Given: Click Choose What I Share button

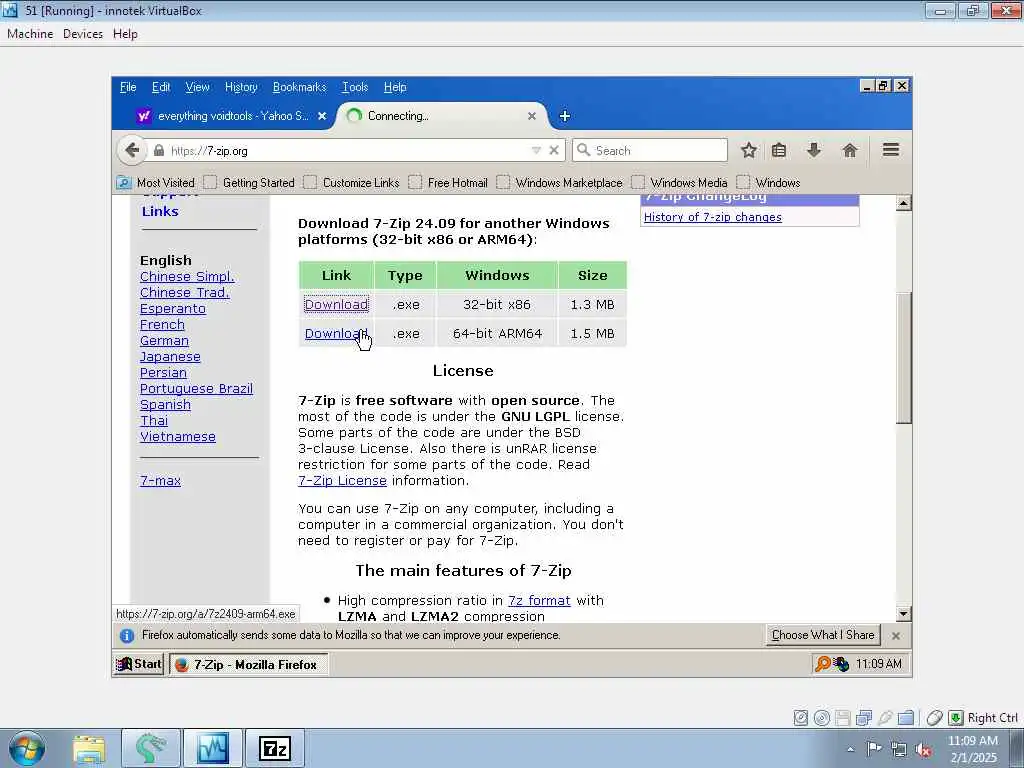Looking at the screenshot, I should click(823, 635).
